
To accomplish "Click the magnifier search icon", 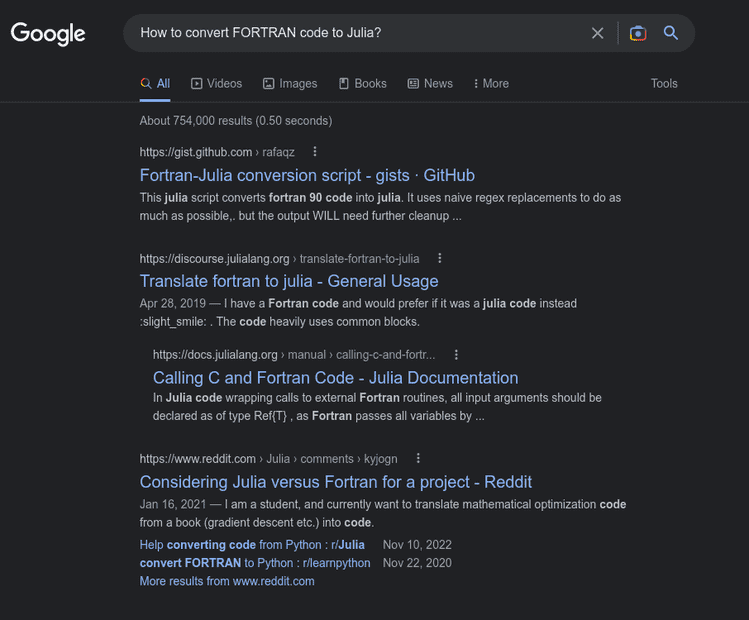I will tap(671, 33).
